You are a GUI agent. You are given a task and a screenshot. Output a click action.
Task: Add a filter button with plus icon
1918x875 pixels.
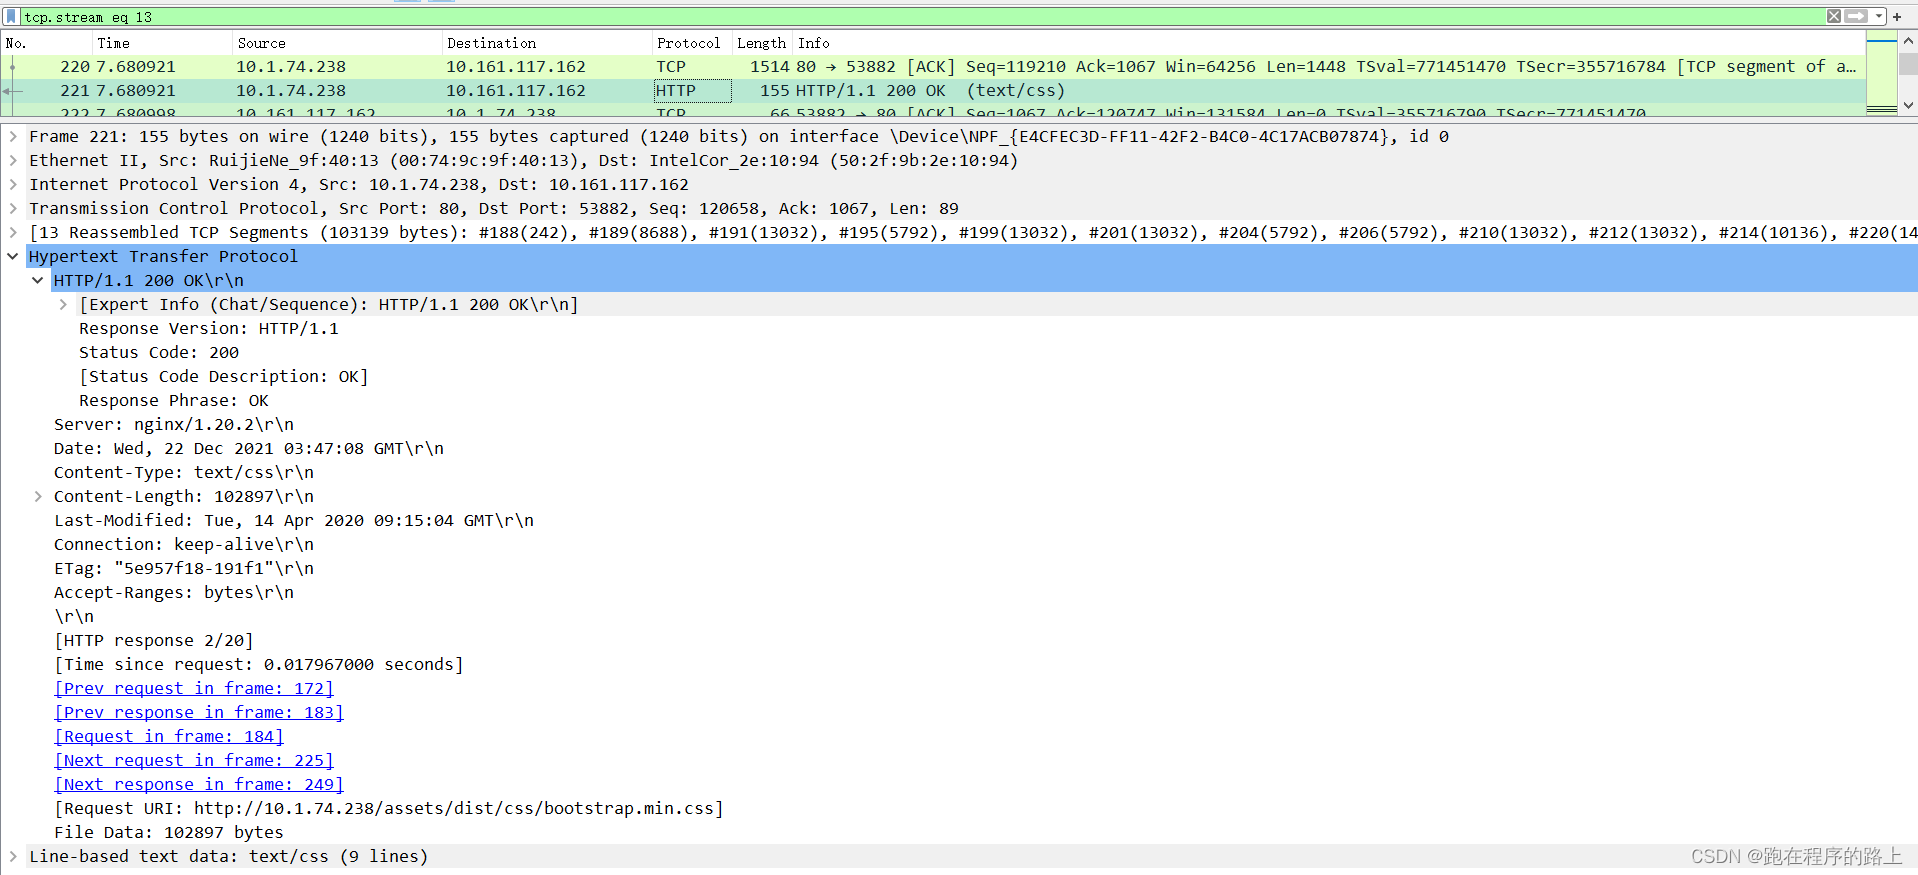1897,17
